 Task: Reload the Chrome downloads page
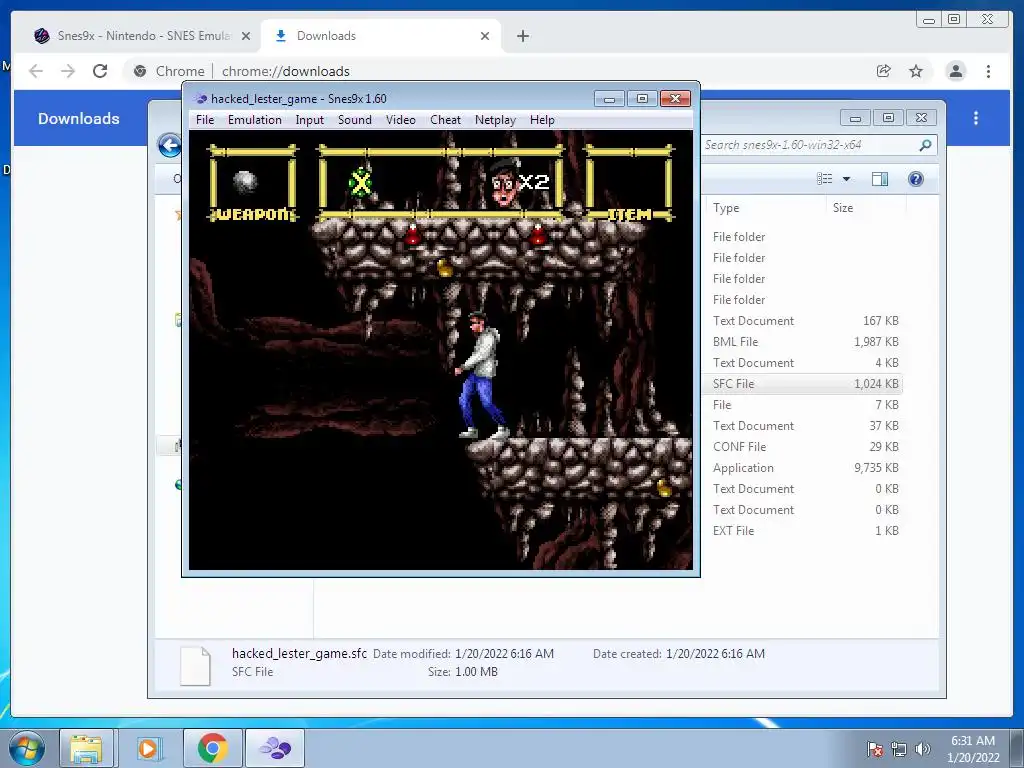pyautogui.click(x=100, y=71)
